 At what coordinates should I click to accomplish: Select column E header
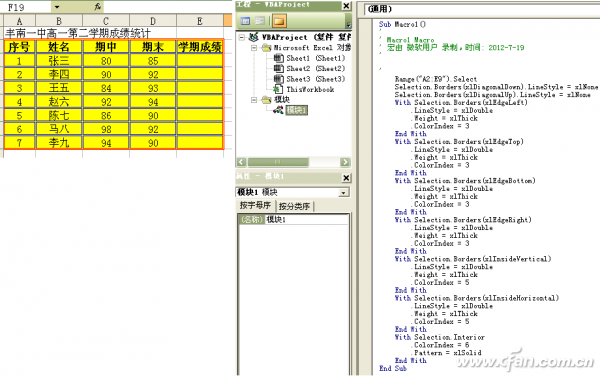pyautogui.click(x=200, y=21)
